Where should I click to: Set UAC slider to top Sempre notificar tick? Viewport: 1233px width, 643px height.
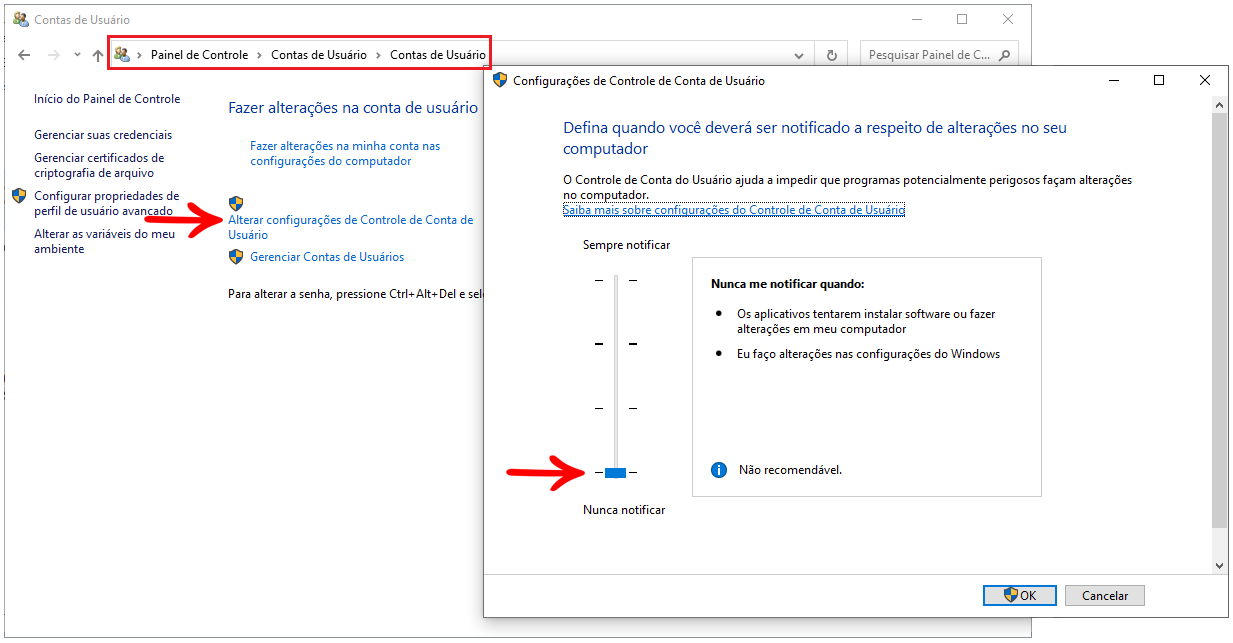click(616, 281)
